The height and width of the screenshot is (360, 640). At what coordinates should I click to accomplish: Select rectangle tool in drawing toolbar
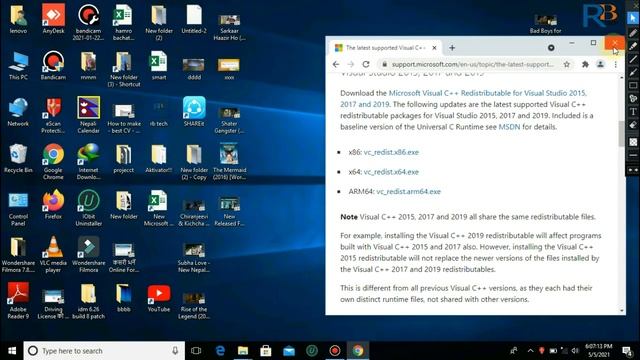633,85
